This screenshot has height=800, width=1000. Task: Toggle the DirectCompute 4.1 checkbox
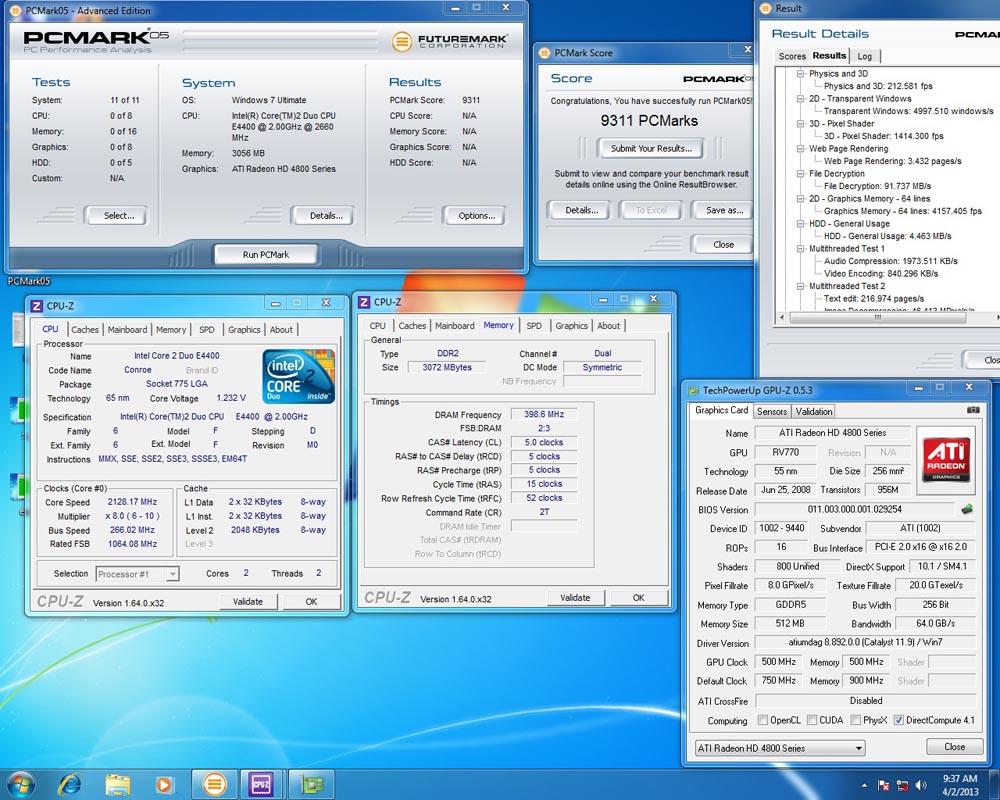[899, 720]
